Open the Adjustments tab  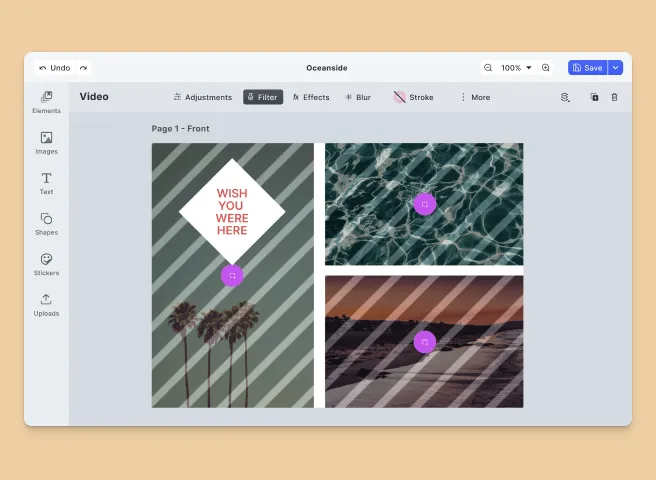pos(203,97)
